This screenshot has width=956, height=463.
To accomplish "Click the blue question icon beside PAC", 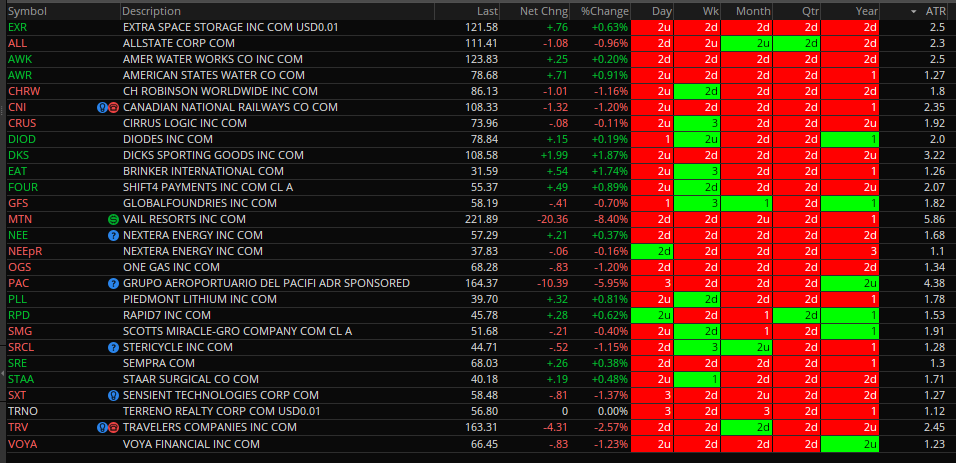I will pyautogui.click(x=113, y=283).
